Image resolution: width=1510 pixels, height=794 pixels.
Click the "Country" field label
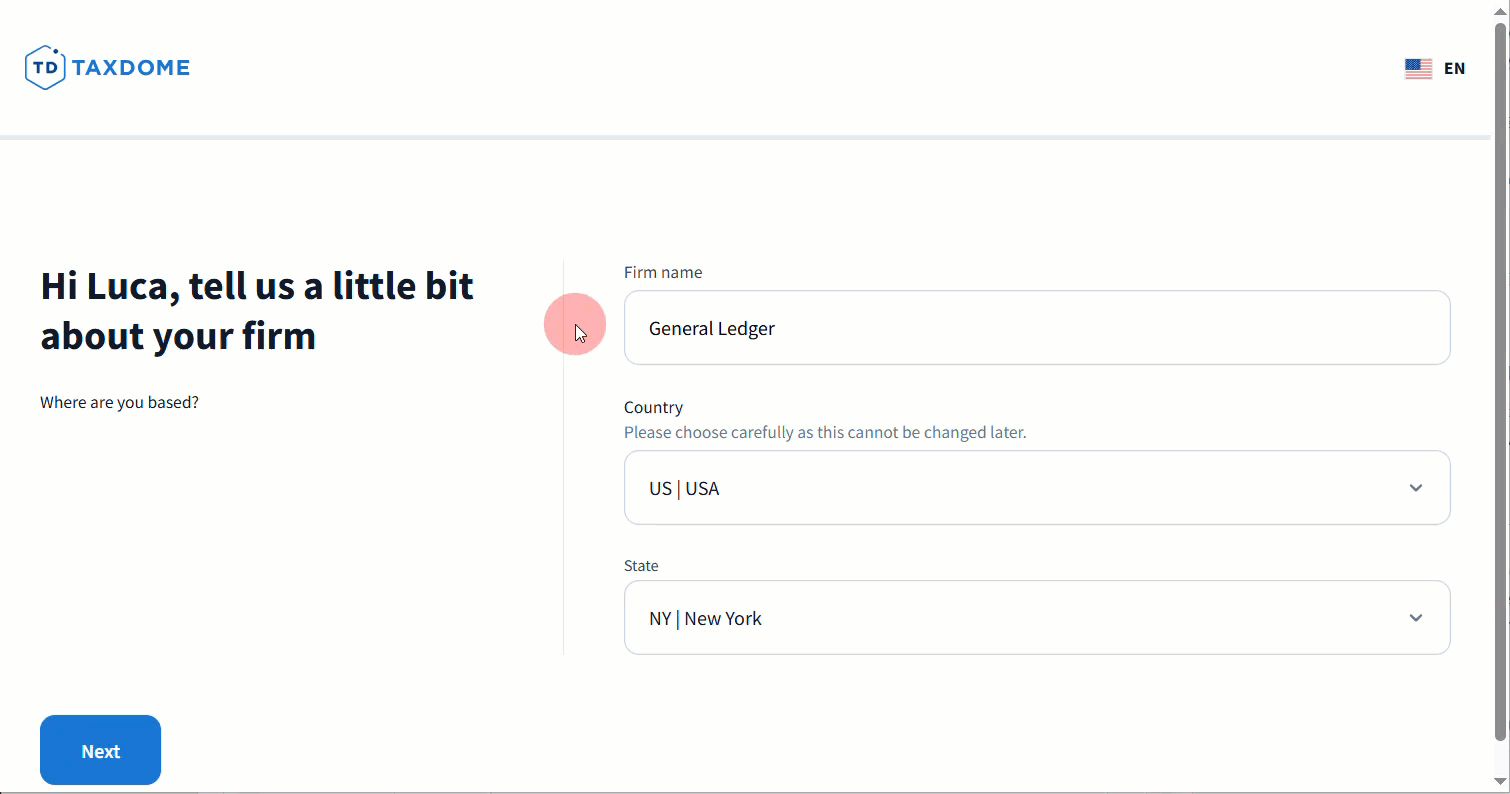[x=653, y=407]
